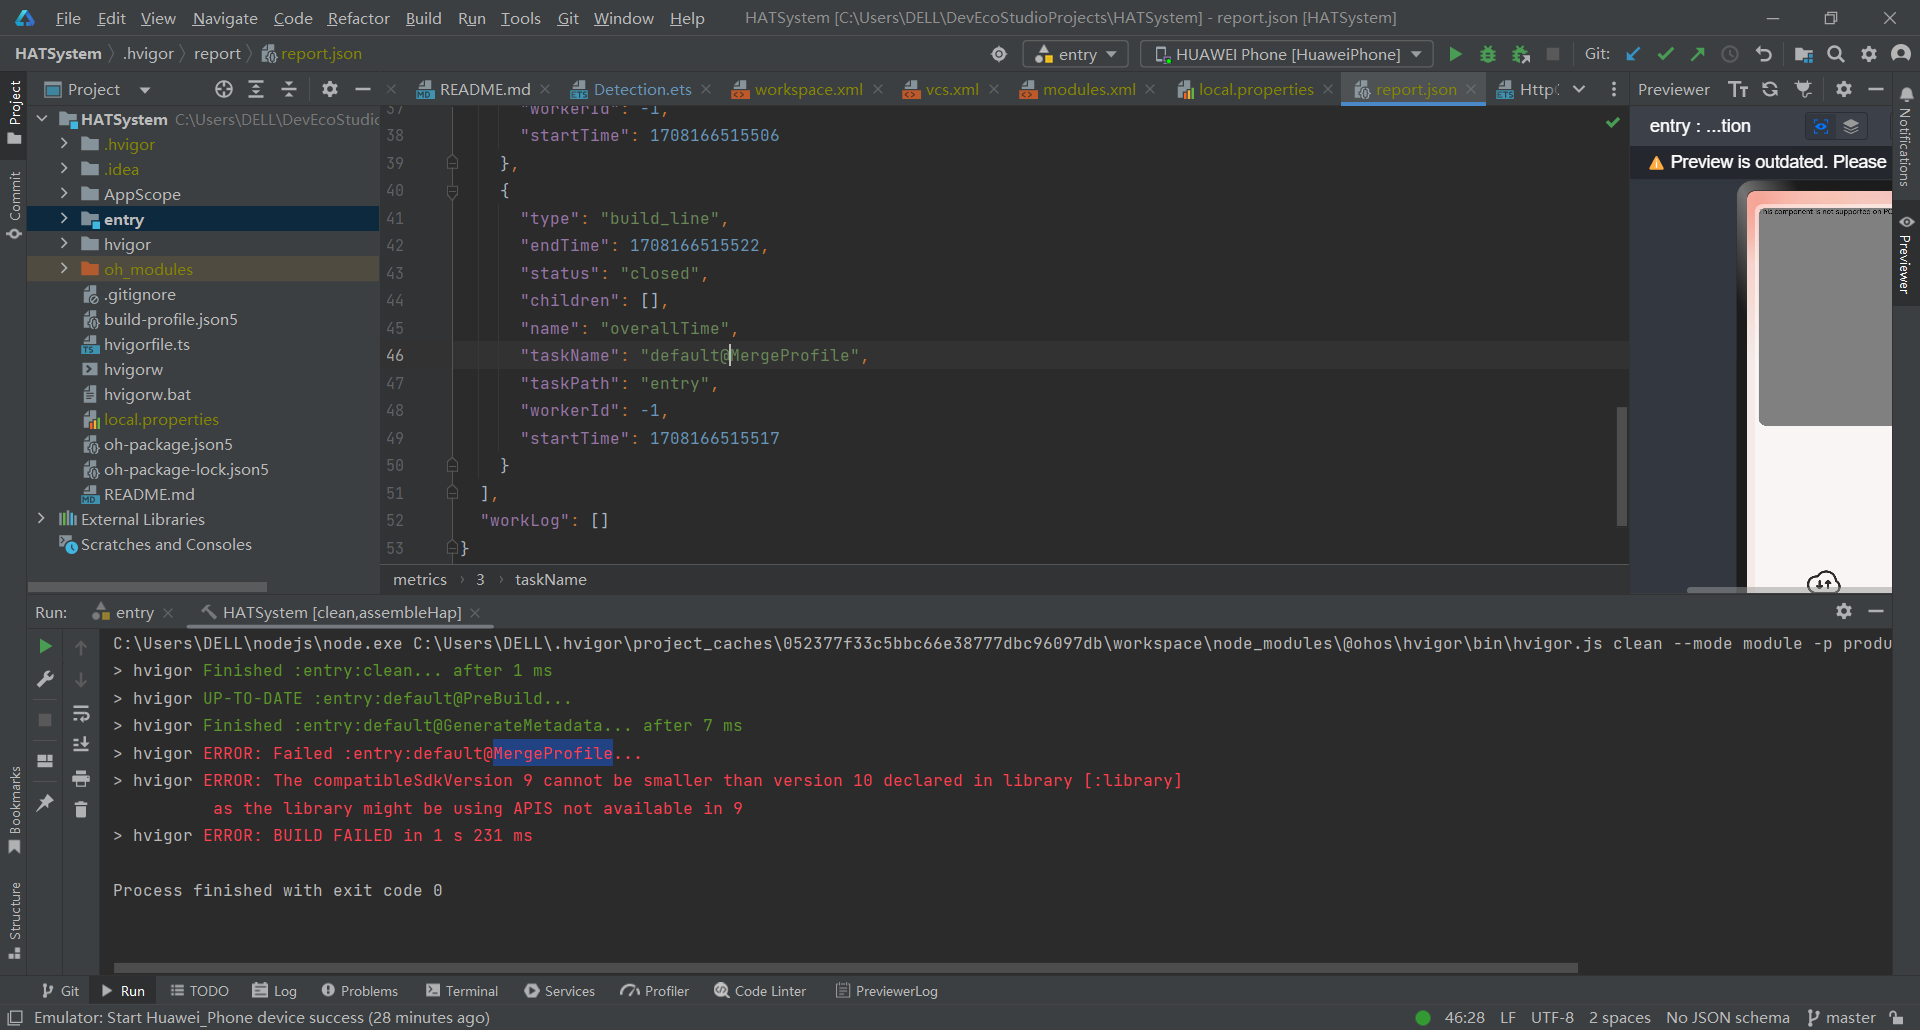Expand the oh_modules folder
This screenshot has width=1920, height=1030.
(64, 269)
